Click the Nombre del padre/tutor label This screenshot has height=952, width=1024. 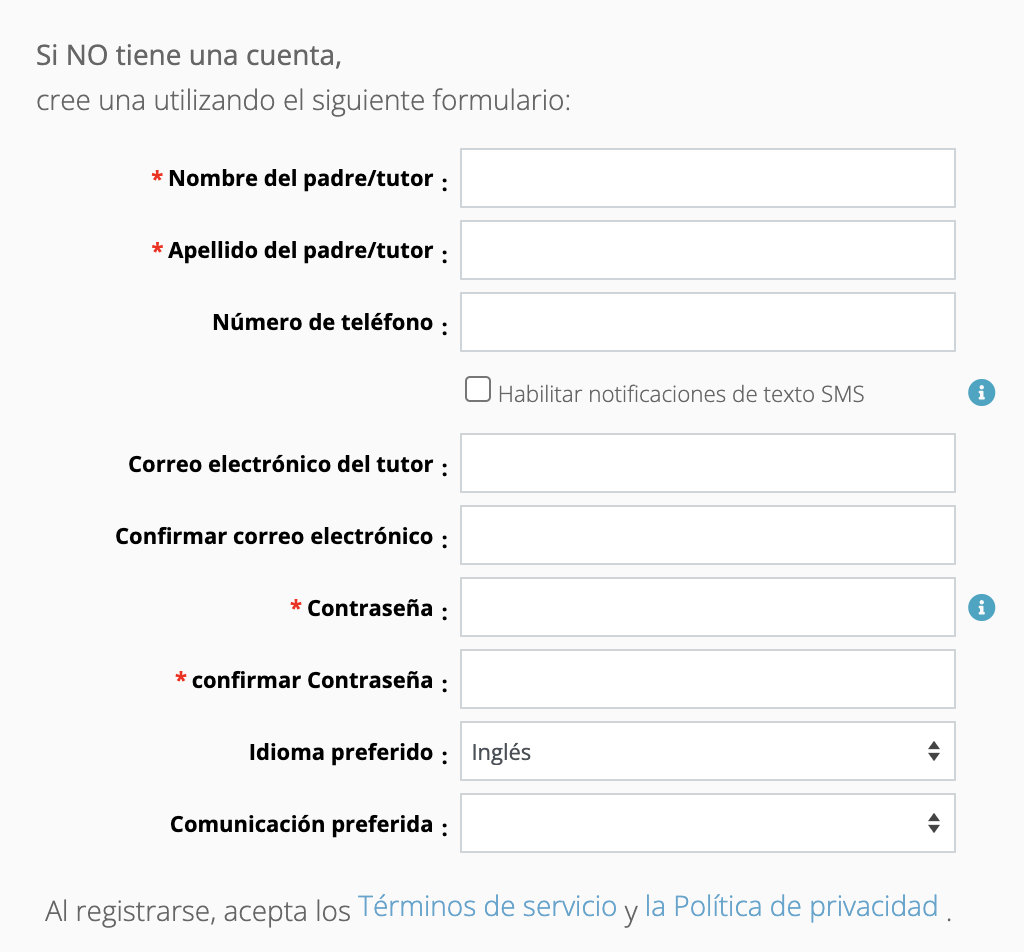click(300, 178)
